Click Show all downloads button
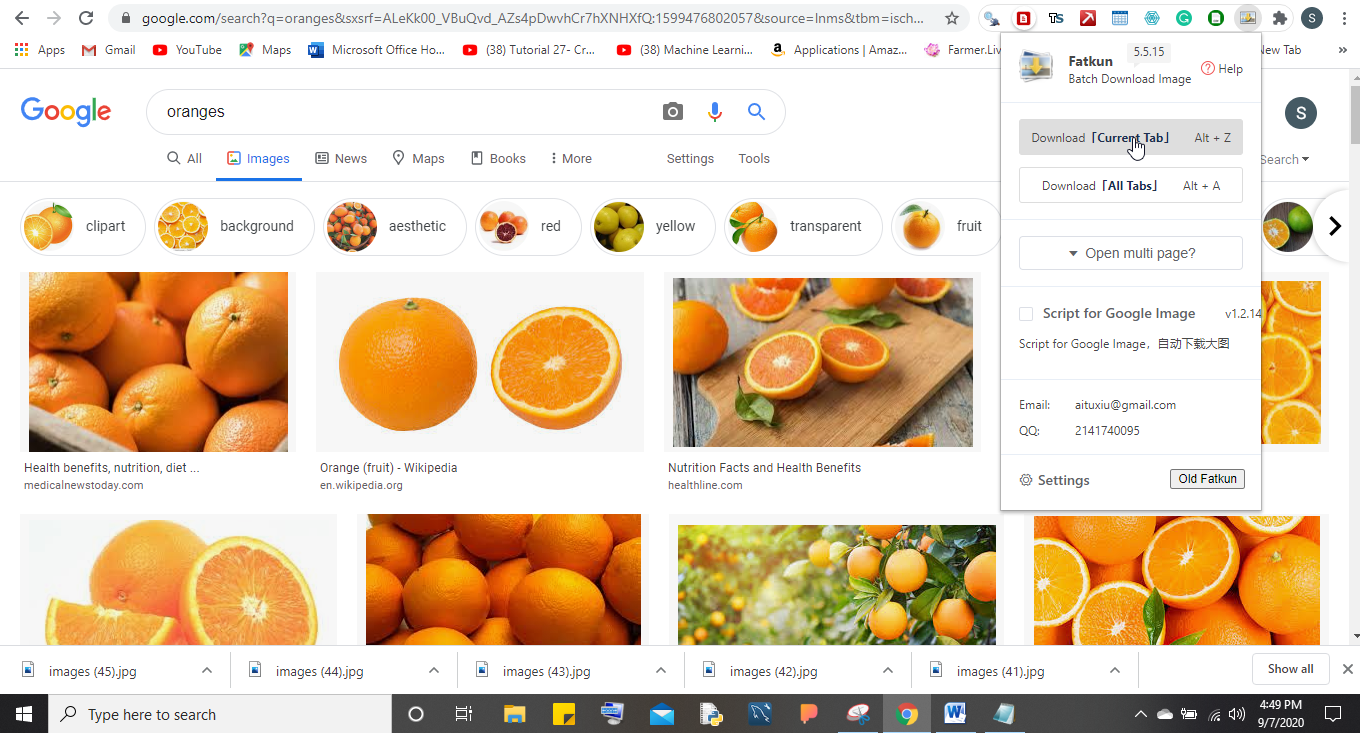This screenshot has width=1360, height=733. coord(1290,669)
